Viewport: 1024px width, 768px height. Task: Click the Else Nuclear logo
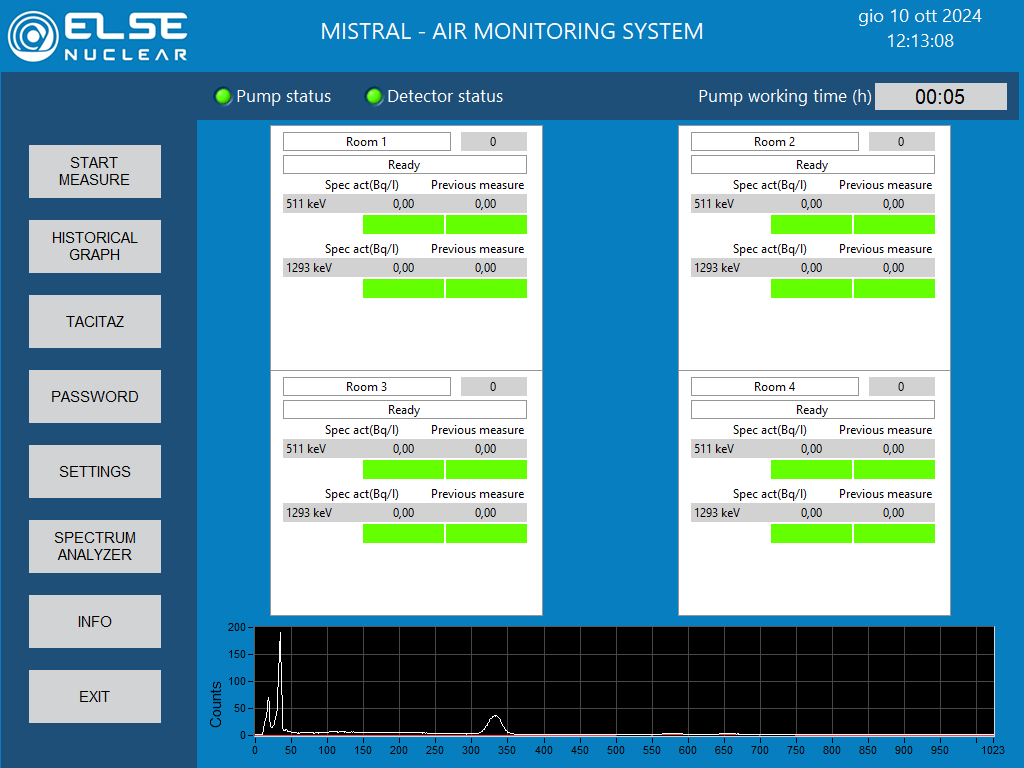97,35
